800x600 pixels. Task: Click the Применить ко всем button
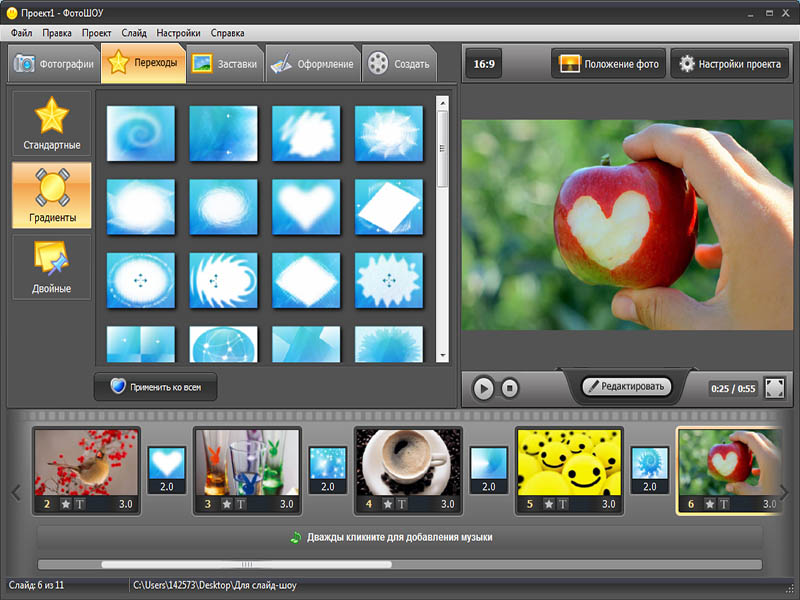pos(155,387)
